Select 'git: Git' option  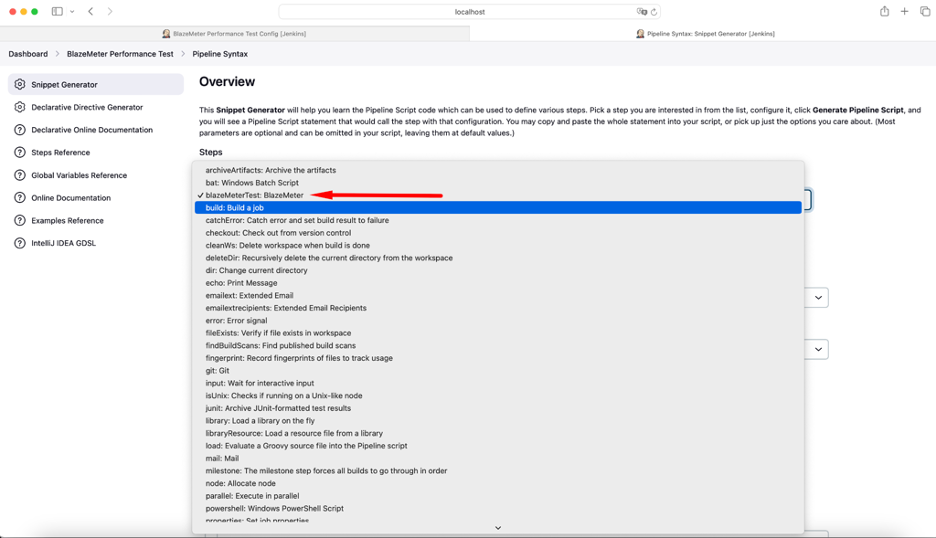point(498,371)
